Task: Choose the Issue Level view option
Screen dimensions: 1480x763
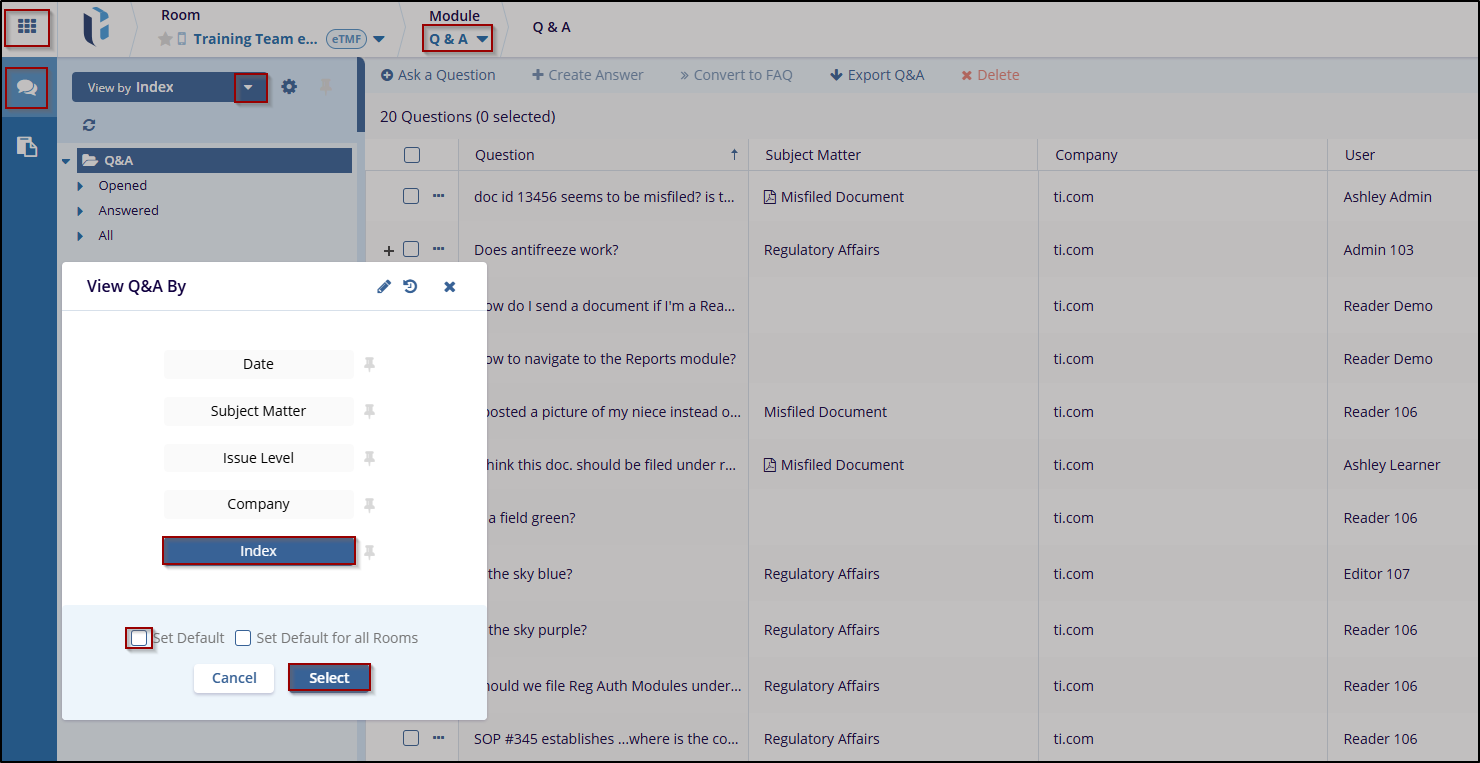Action: 258,458
